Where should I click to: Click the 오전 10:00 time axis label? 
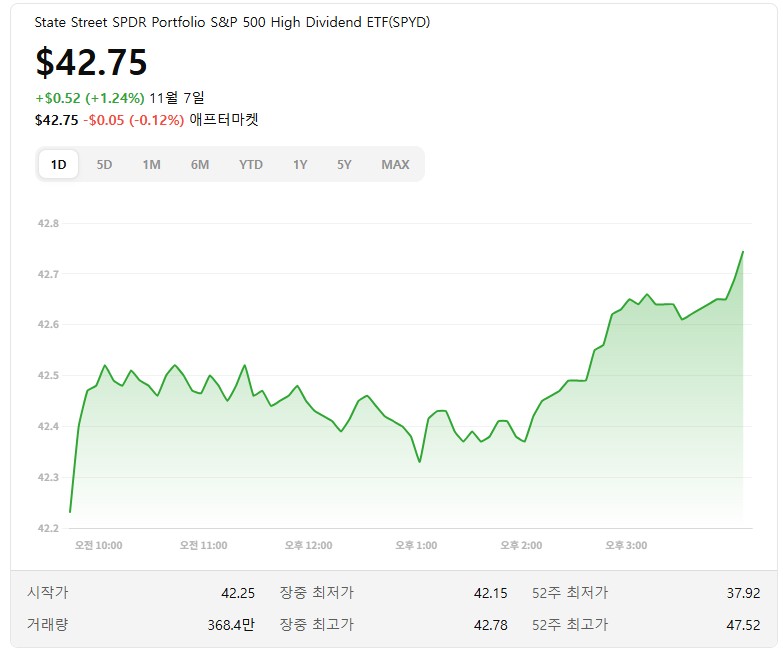click(99, 545)
